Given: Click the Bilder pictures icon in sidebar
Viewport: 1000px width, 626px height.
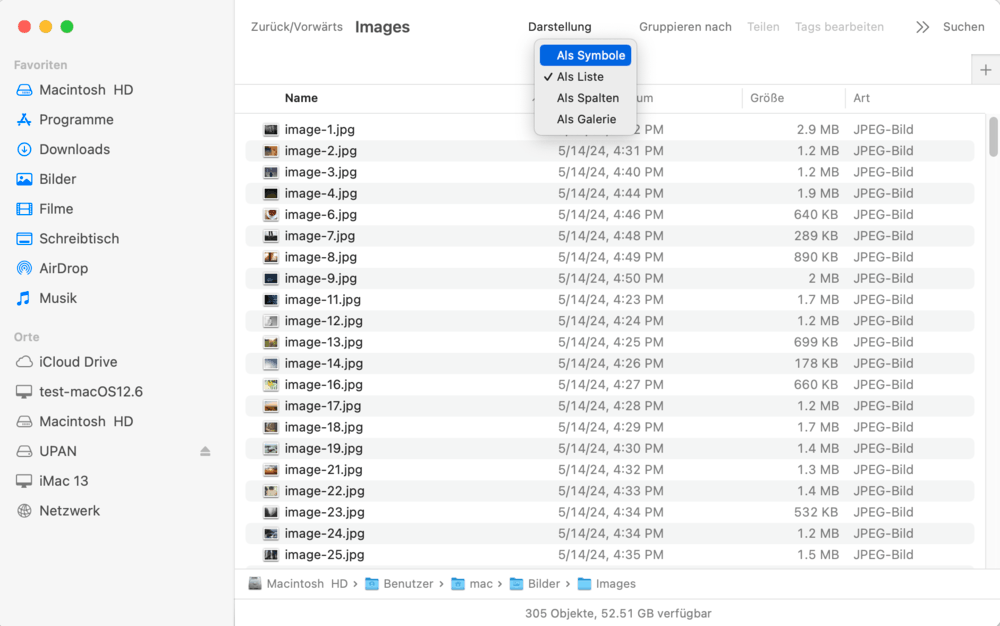Looking at the screenshot, I should 24,179.
